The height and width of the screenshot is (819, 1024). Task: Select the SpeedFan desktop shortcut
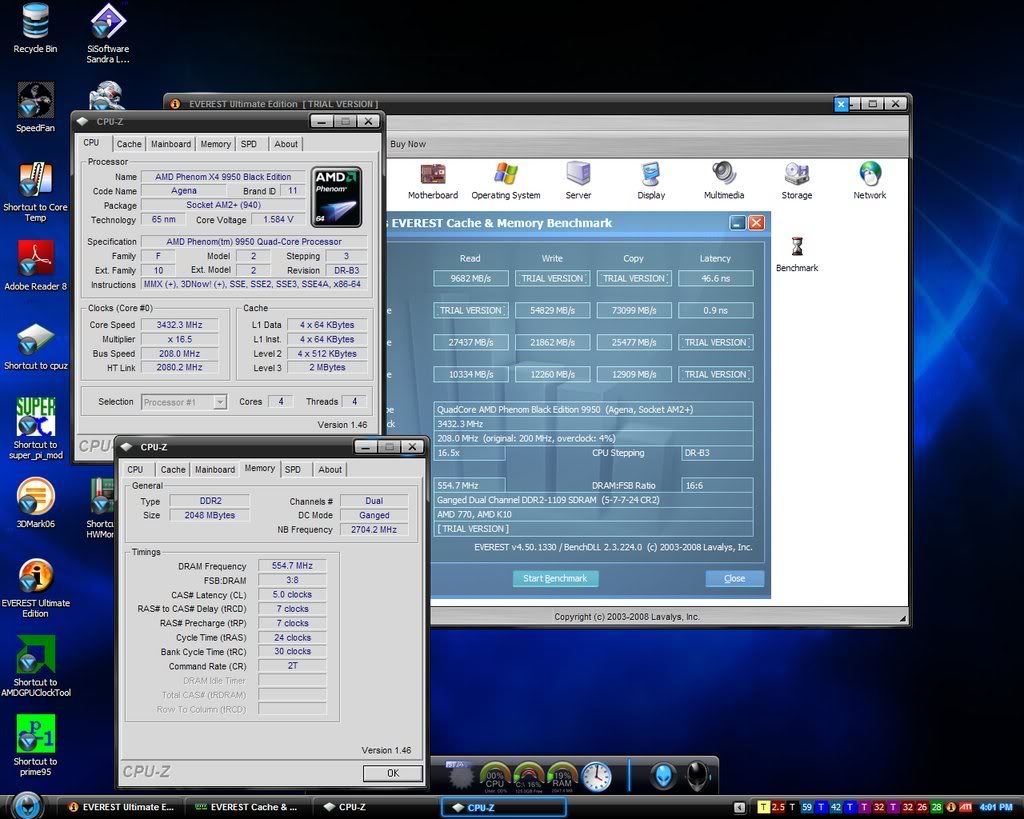point(35,107)
